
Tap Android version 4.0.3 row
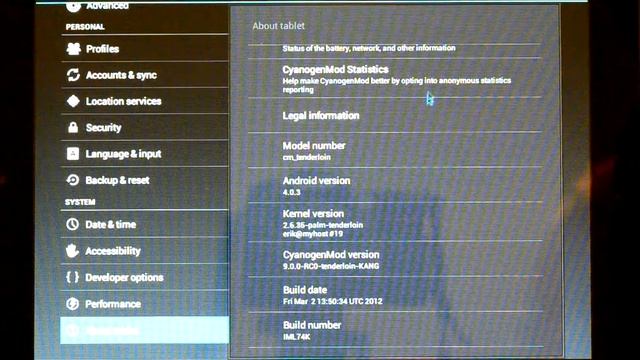point(395,185)
